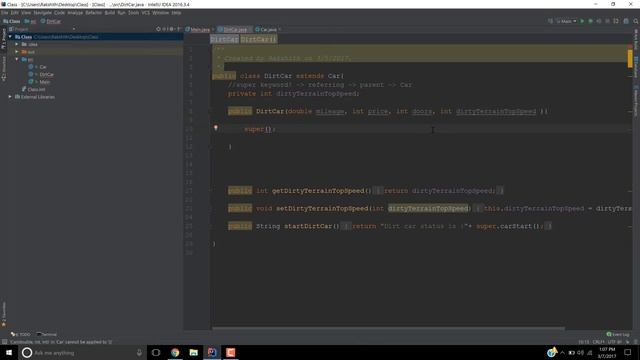This screenshot has width=640, height=360.
Task: Click the tool-window toggle icon in bottom-left corner
Action: coord(4,342)
